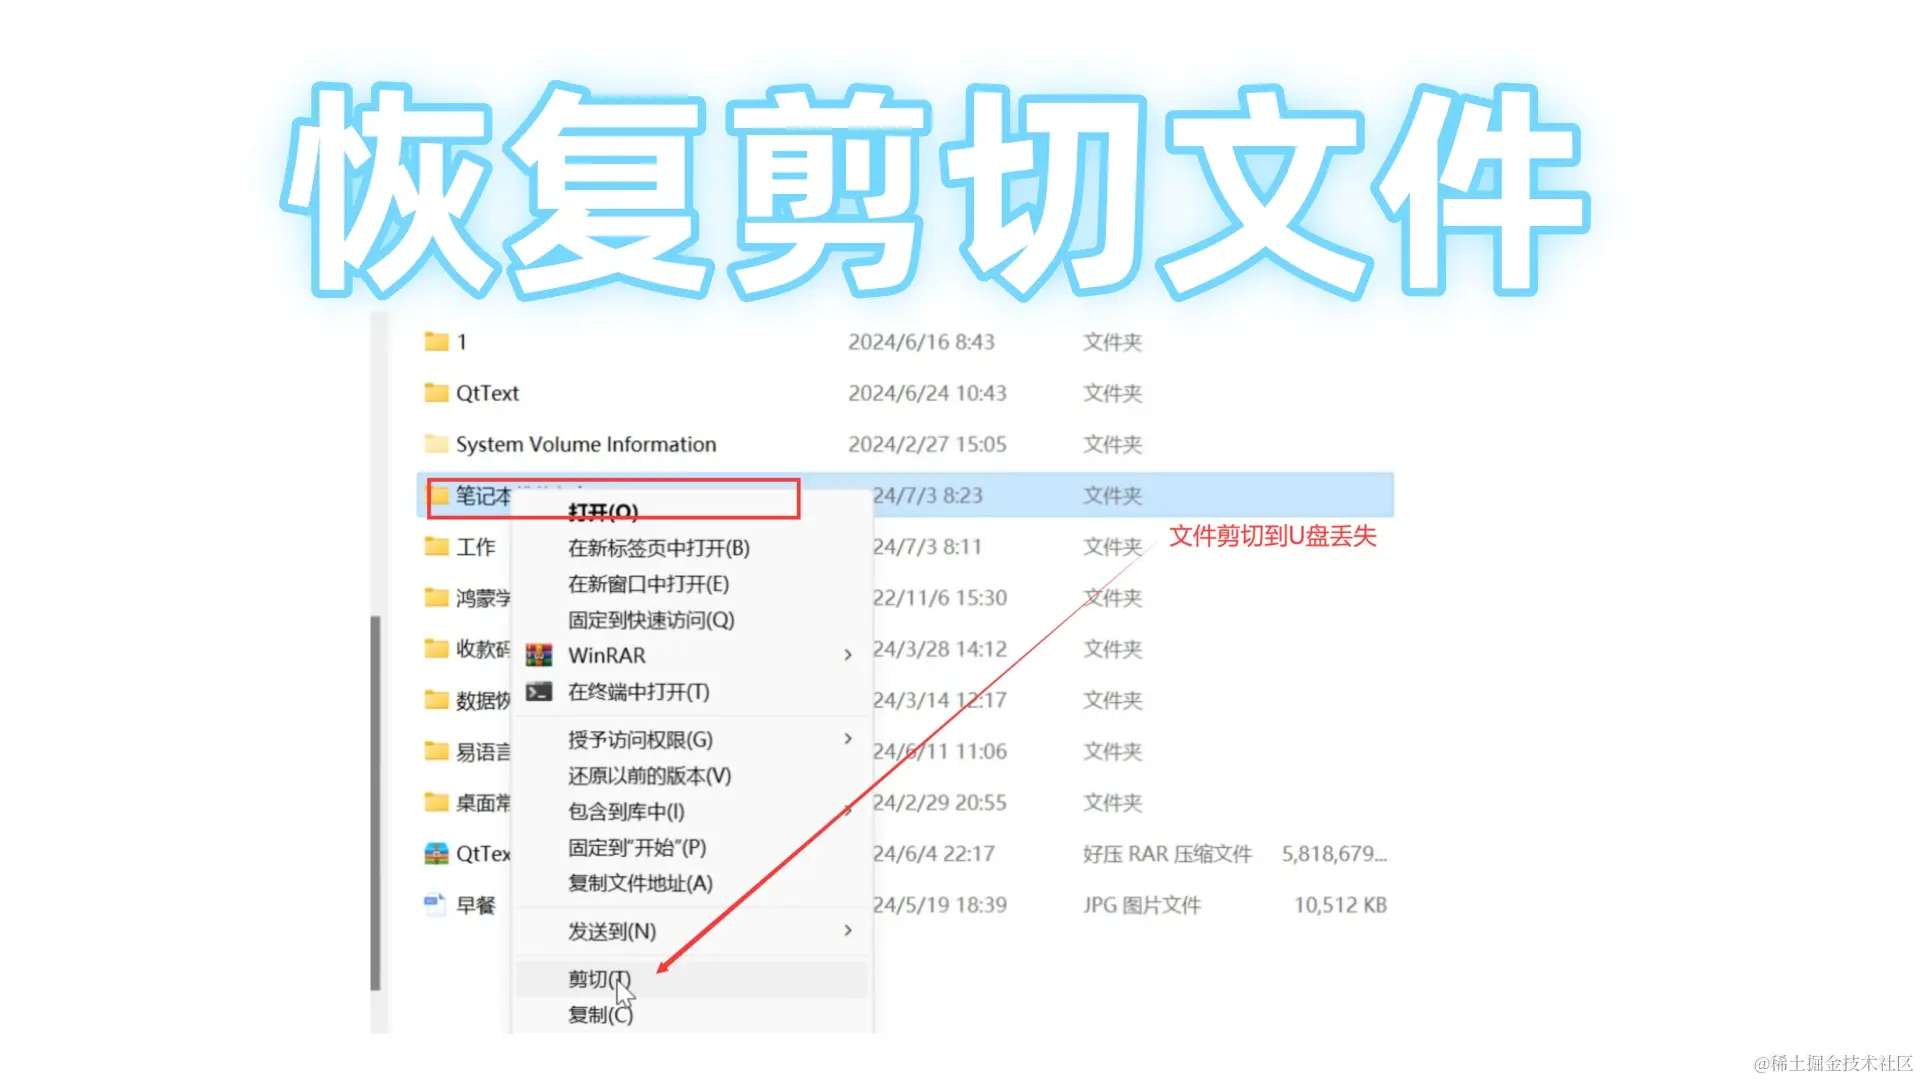Screen dimensions: 1920x1080
Task: Select 剪切(T) from the context menu
Action: click(x=597, y=978)
